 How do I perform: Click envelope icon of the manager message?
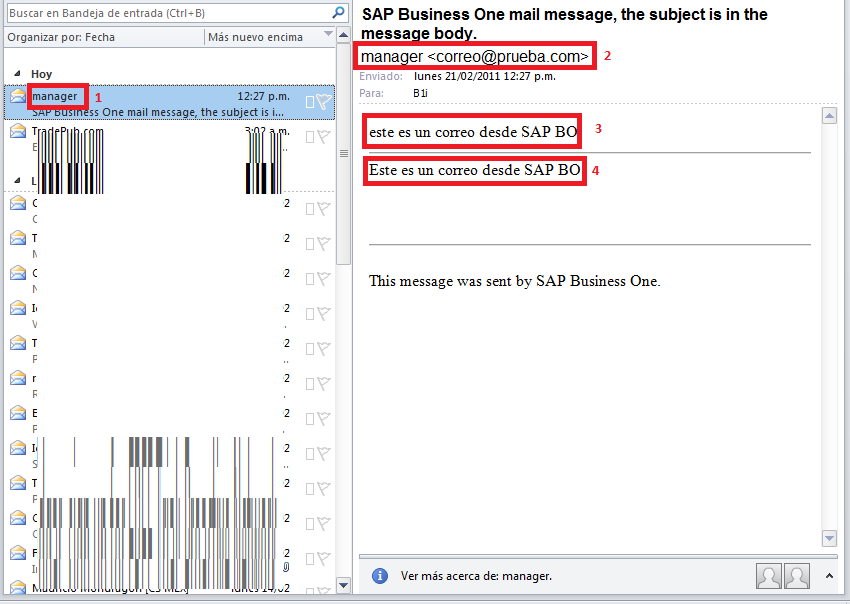click(18, 96)
